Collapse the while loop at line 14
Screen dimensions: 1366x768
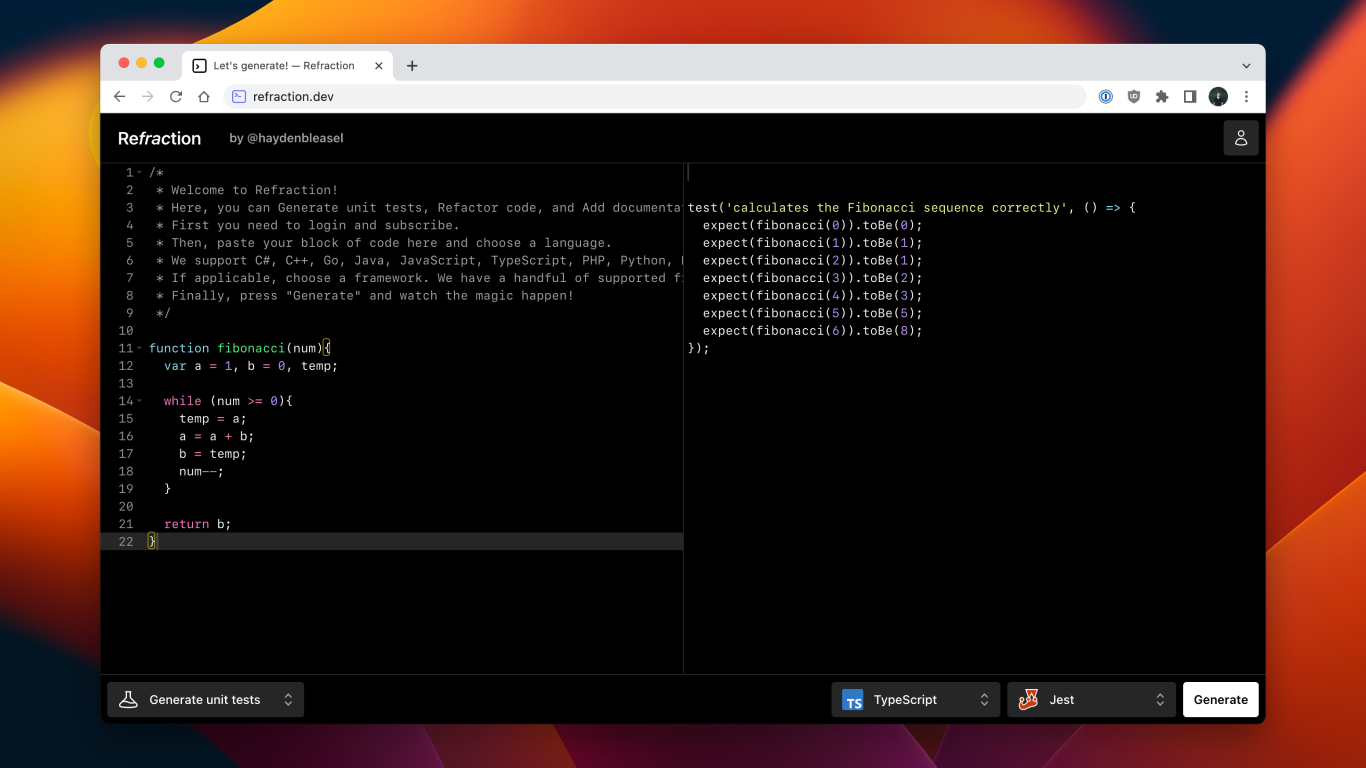[x=140, y=401]
